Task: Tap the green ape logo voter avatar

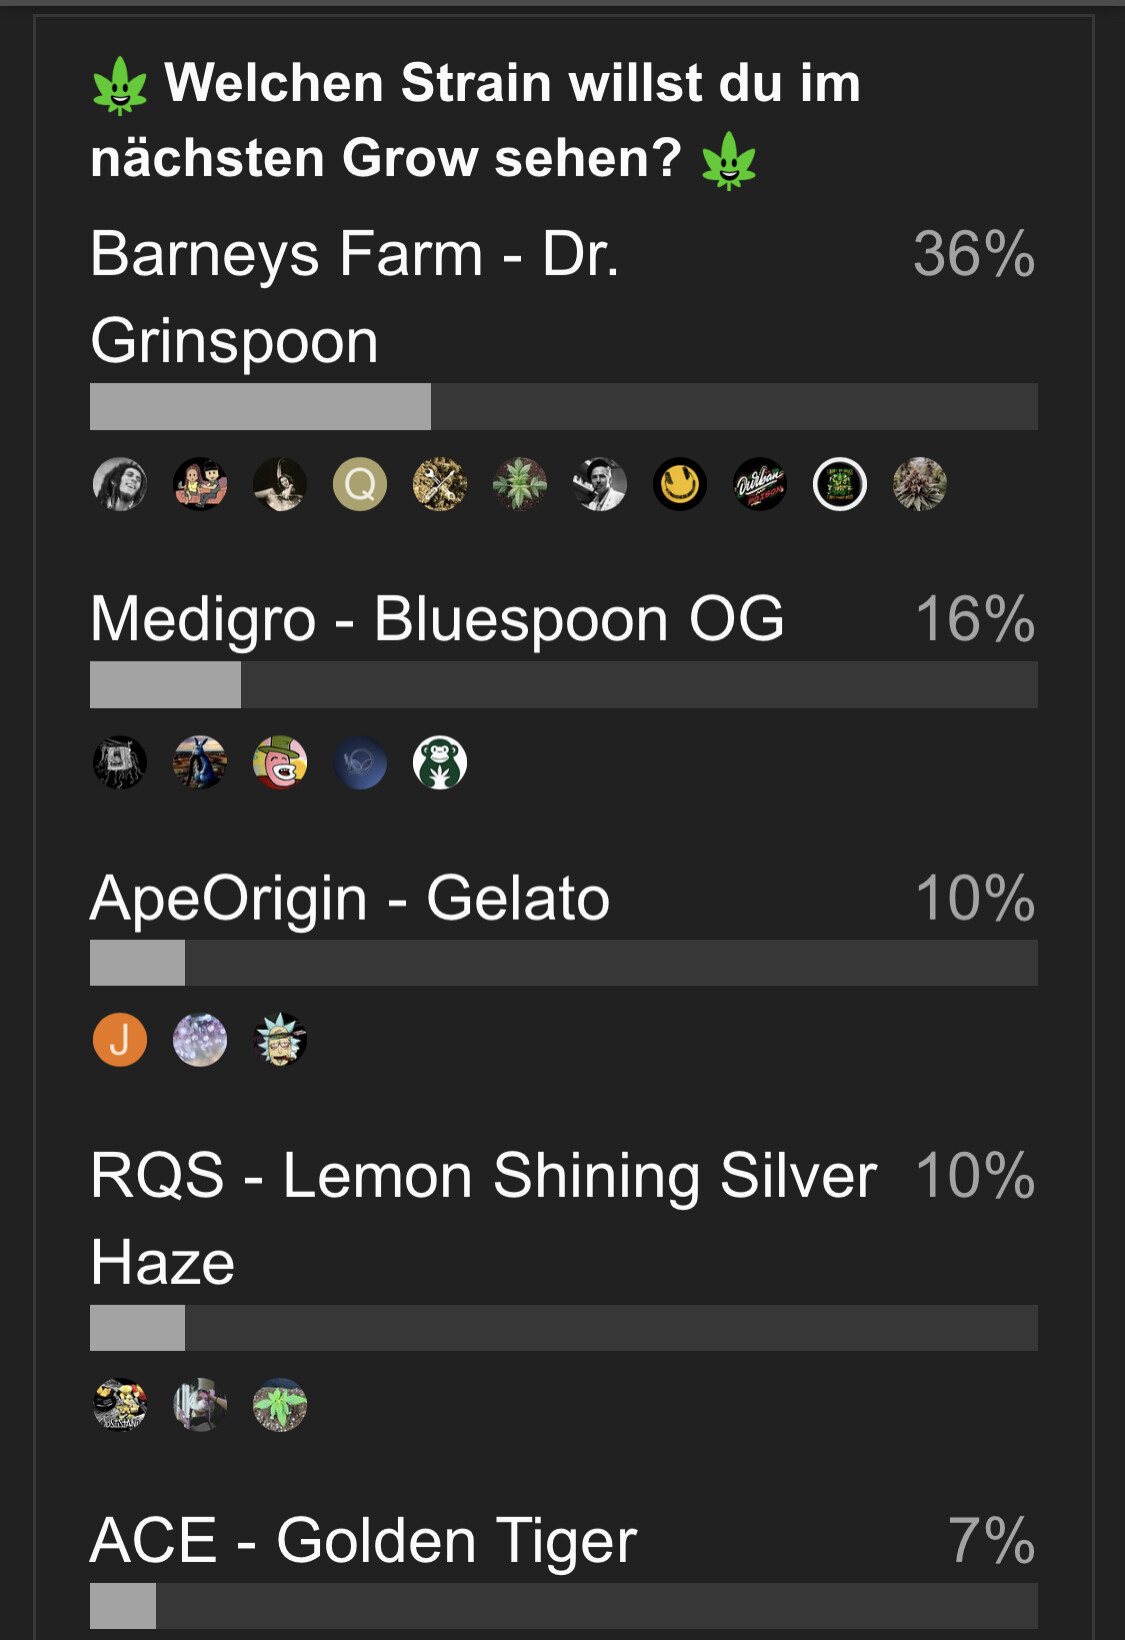Action: click(440, 763)
